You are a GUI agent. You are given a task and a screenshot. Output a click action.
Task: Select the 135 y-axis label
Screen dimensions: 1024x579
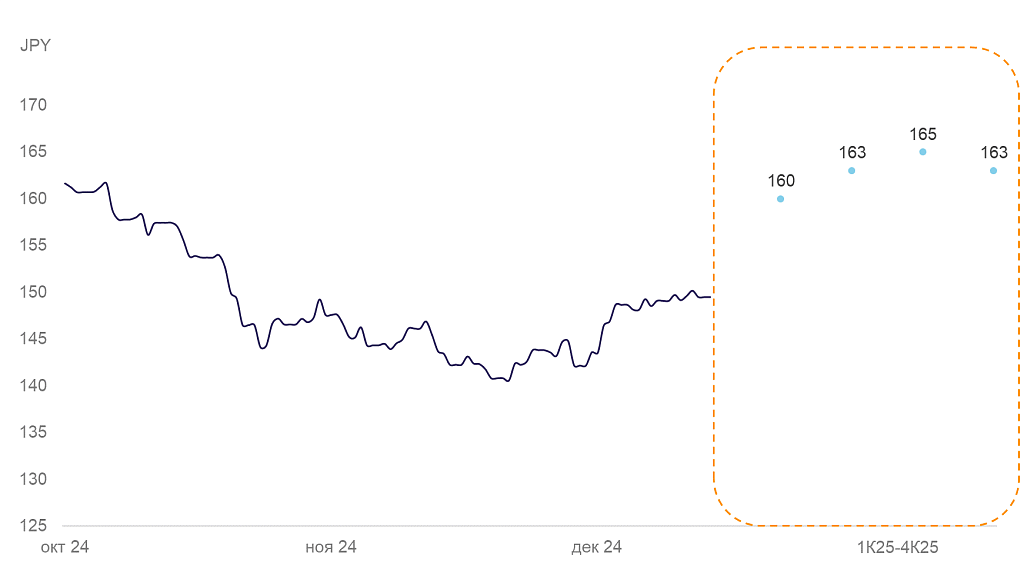(x=35, y=432)
